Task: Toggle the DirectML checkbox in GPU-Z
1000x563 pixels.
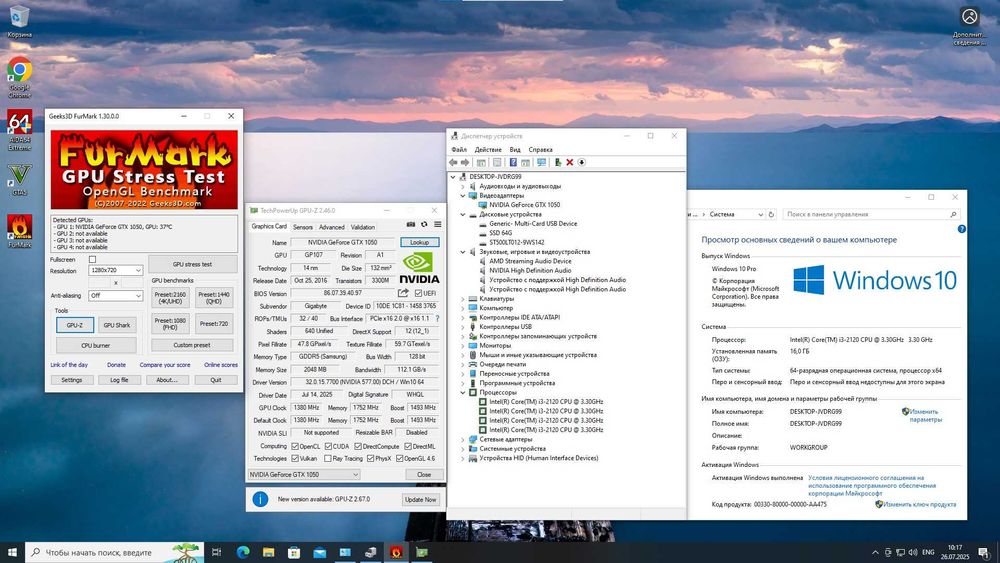Action: point(408,446)
